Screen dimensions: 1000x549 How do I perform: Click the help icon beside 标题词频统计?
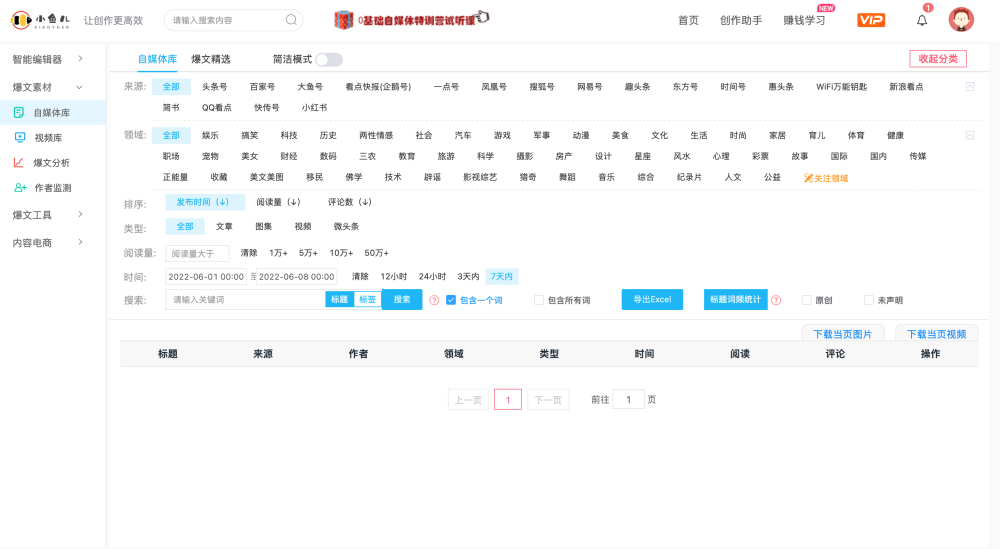pyautogui.click(x=776, y=300)
